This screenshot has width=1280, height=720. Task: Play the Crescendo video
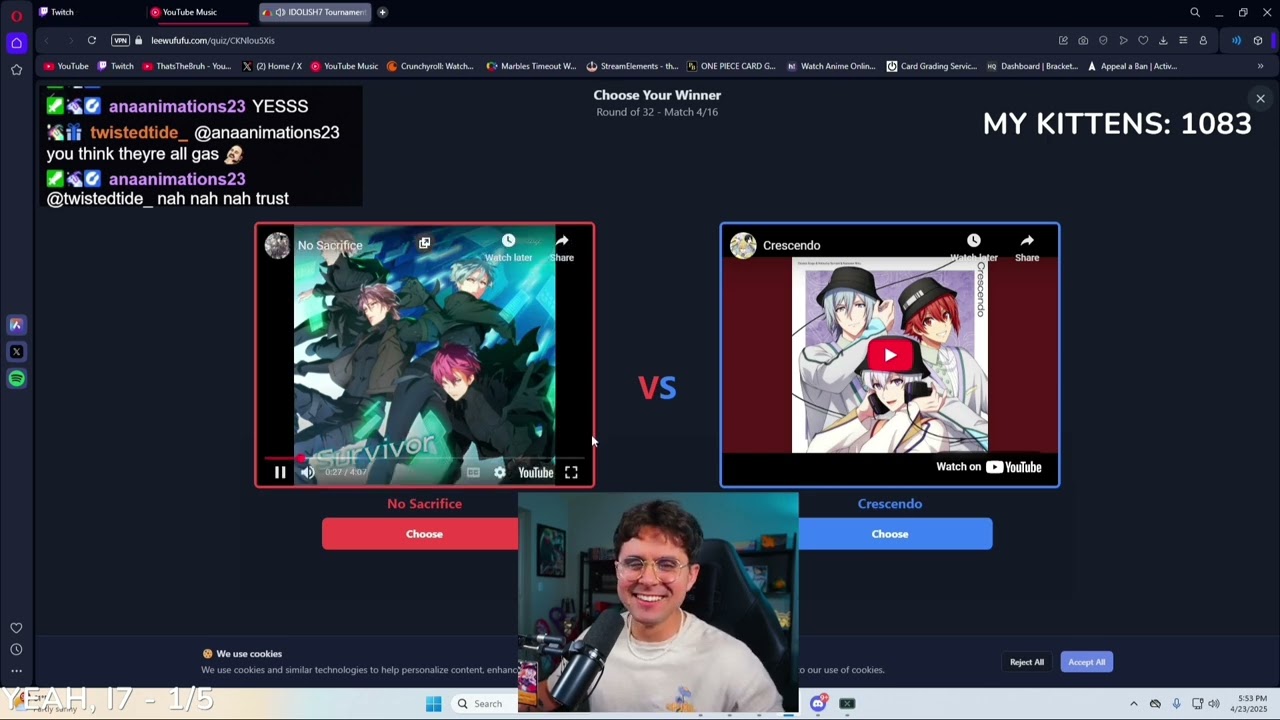click(x=890, y=355)
